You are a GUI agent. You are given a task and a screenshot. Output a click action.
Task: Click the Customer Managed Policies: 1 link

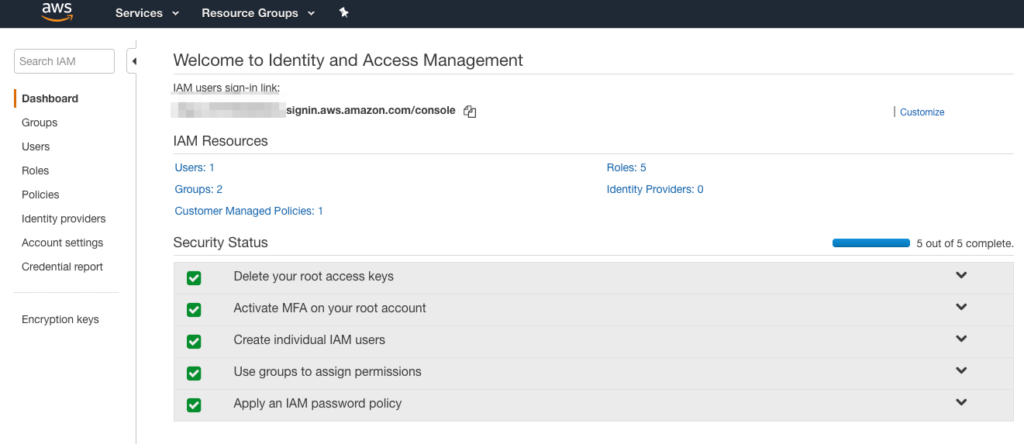coord(249,211)
